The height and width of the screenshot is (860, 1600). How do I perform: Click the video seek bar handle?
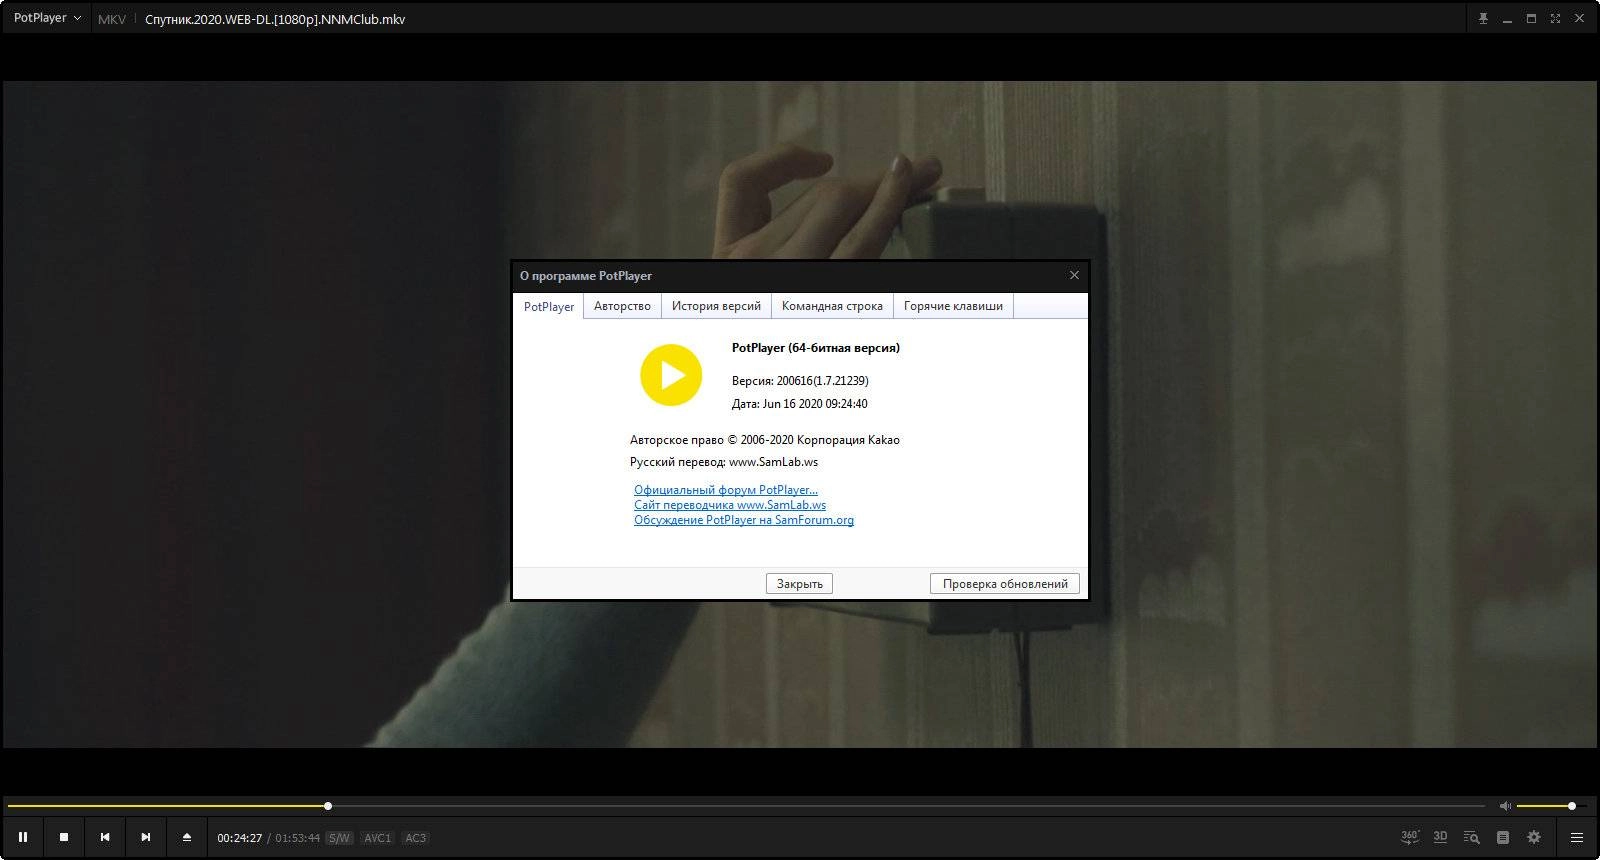pyautogui.click(x=328, y=806)
